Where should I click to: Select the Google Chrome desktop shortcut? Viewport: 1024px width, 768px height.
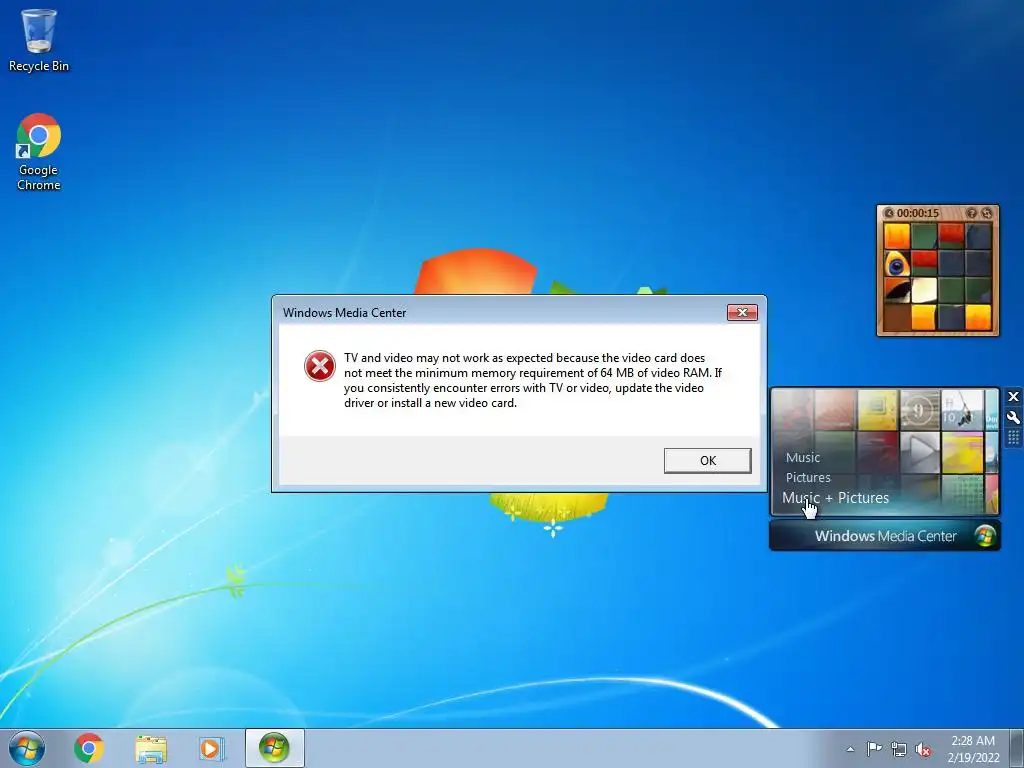(x=39, y=152)
